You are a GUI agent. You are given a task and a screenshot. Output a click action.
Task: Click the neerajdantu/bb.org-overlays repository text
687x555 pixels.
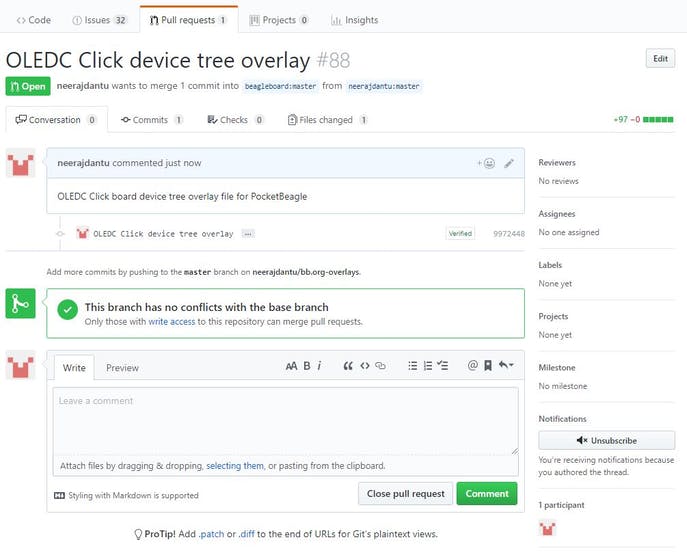[x=306, y=272]
